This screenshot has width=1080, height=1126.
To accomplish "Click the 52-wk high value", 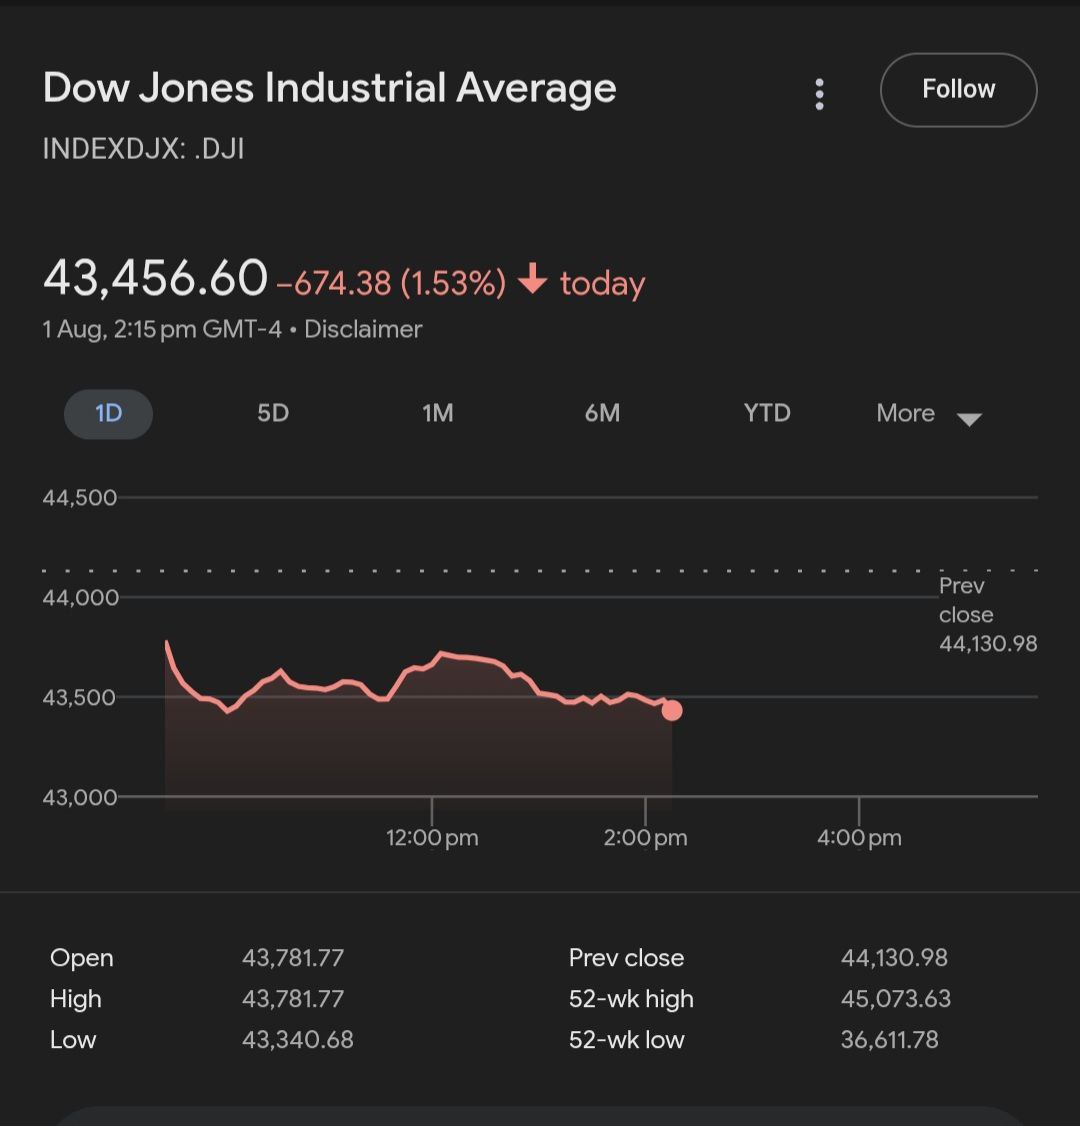I will [x=895, y=998].
